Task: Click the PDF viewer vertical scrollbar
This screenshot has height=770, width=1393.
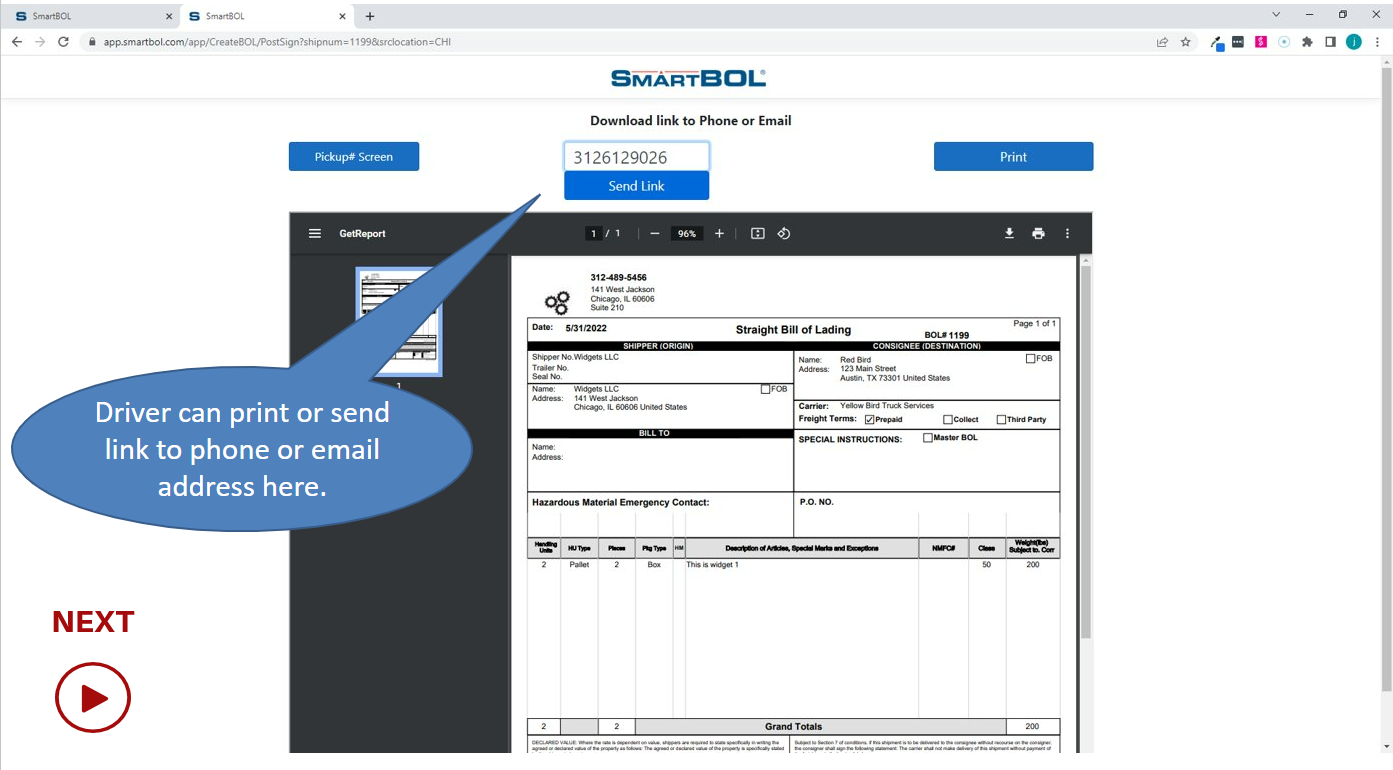Action: click(1085, 452)
